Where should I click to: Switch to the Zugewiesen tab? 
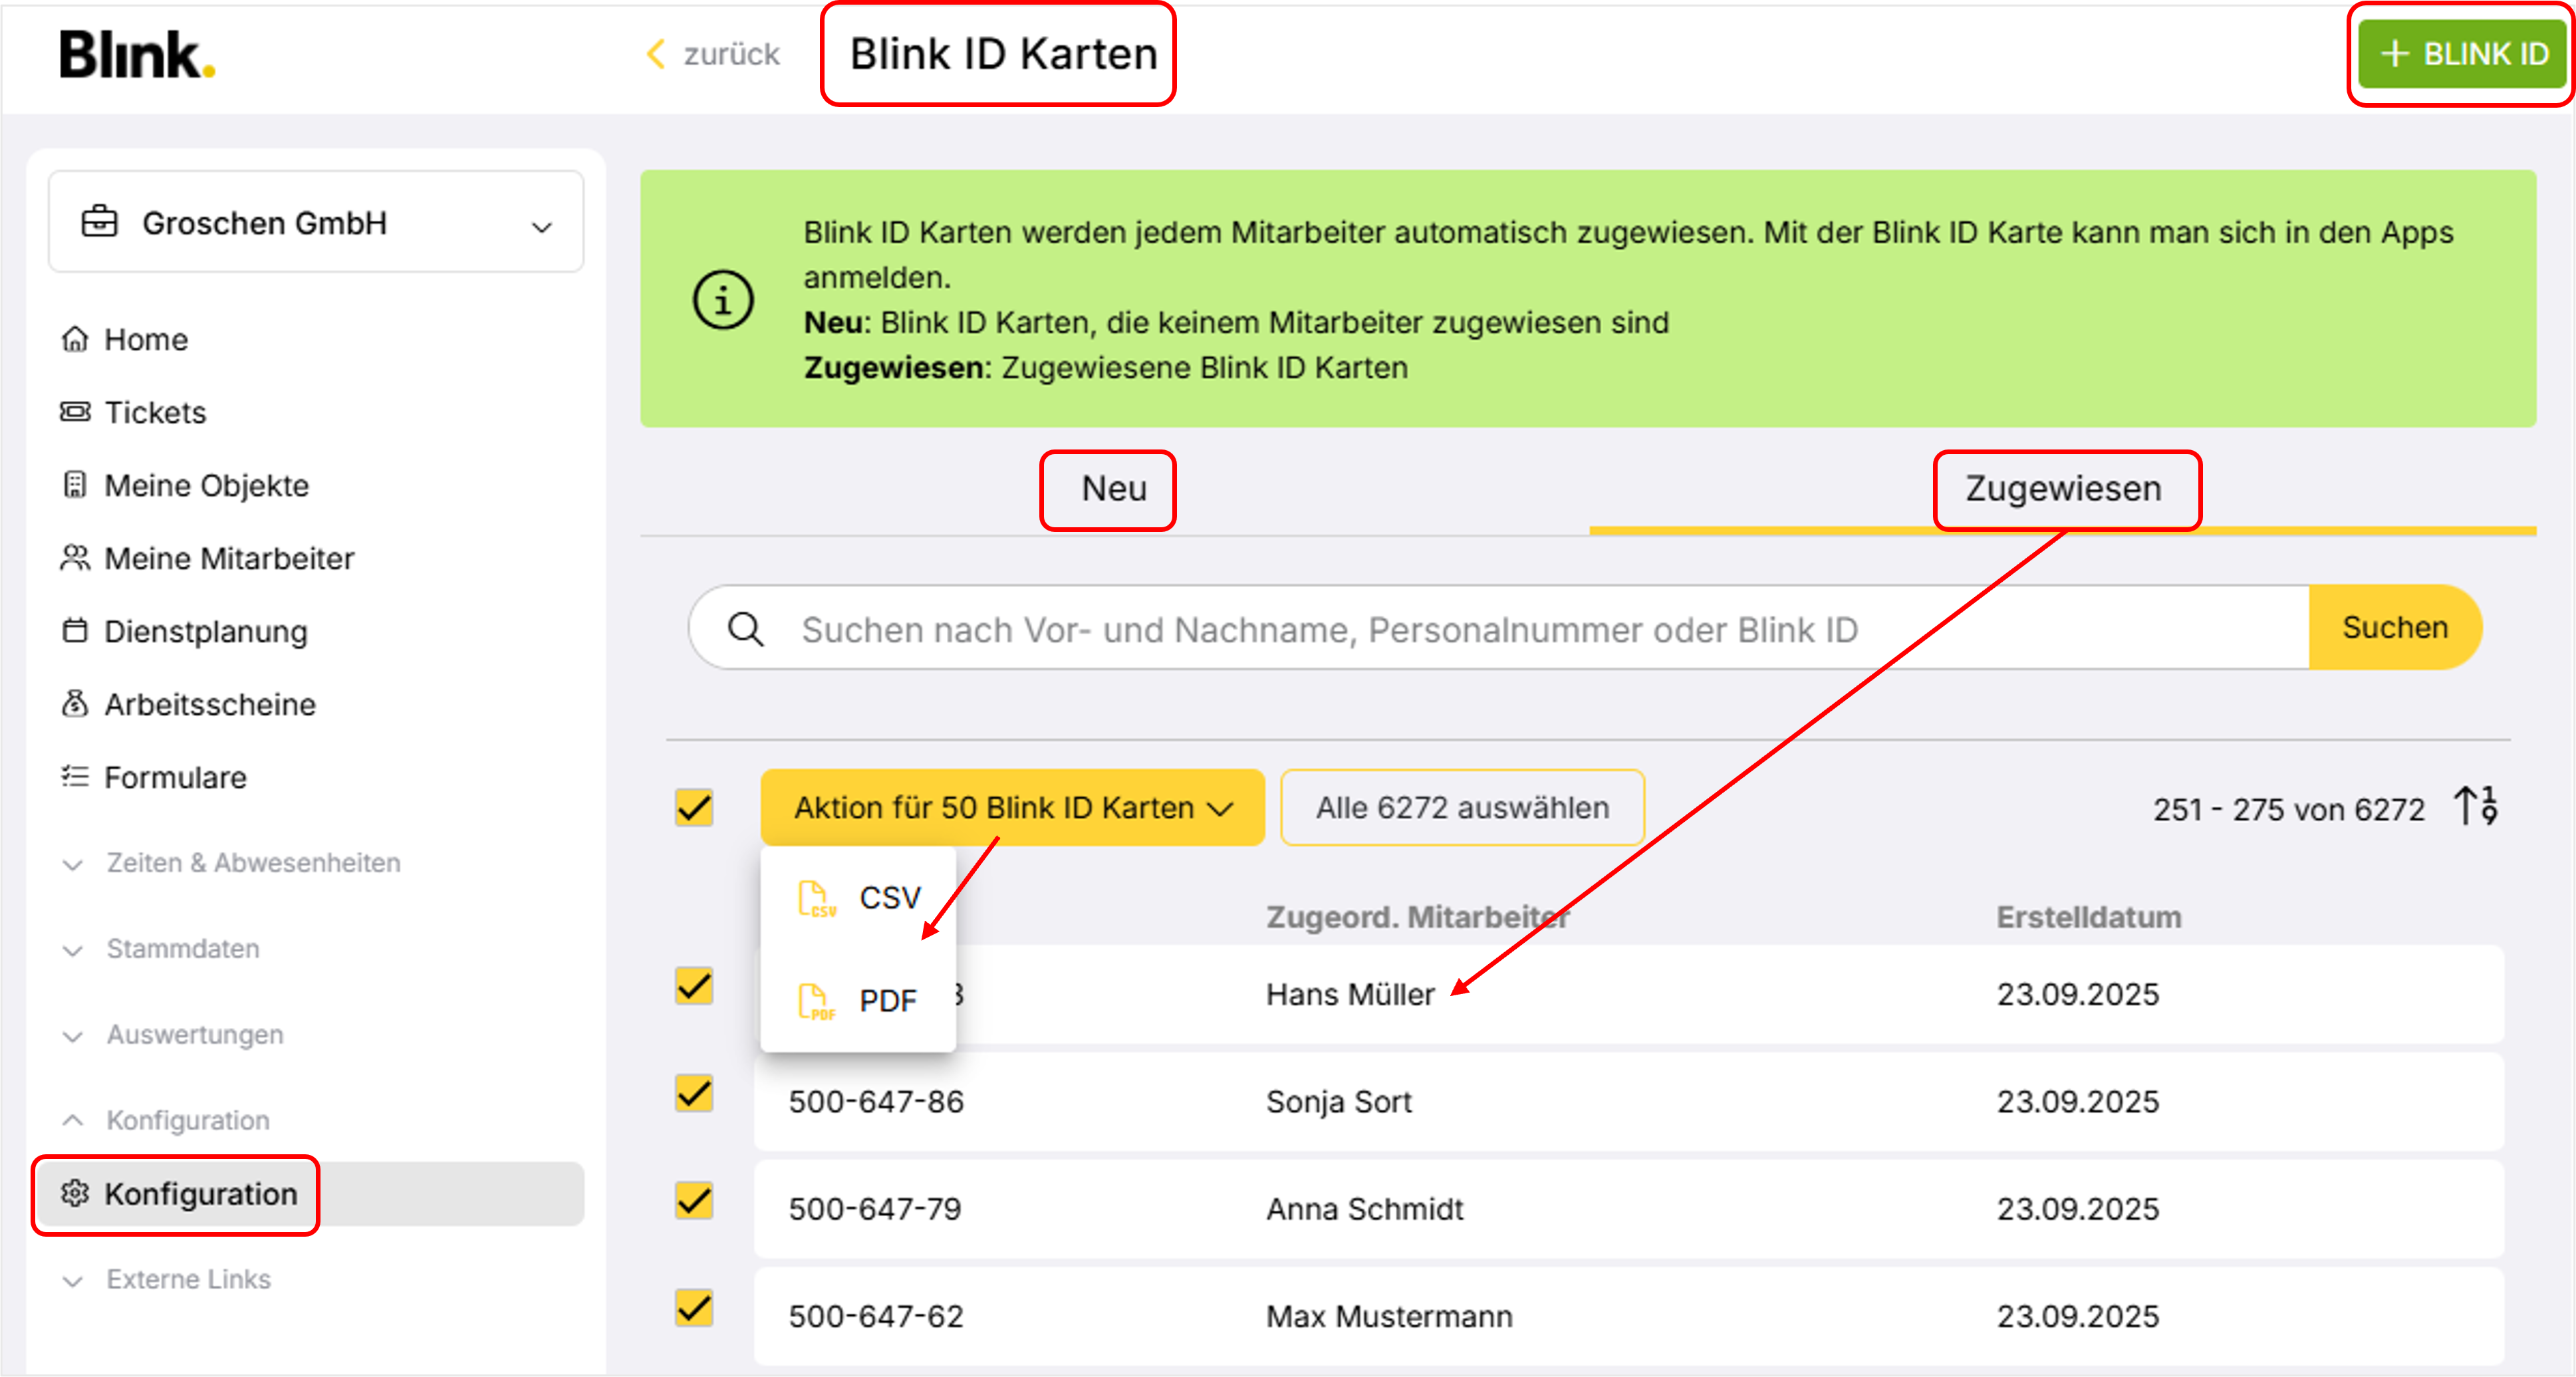point(2063,489)
